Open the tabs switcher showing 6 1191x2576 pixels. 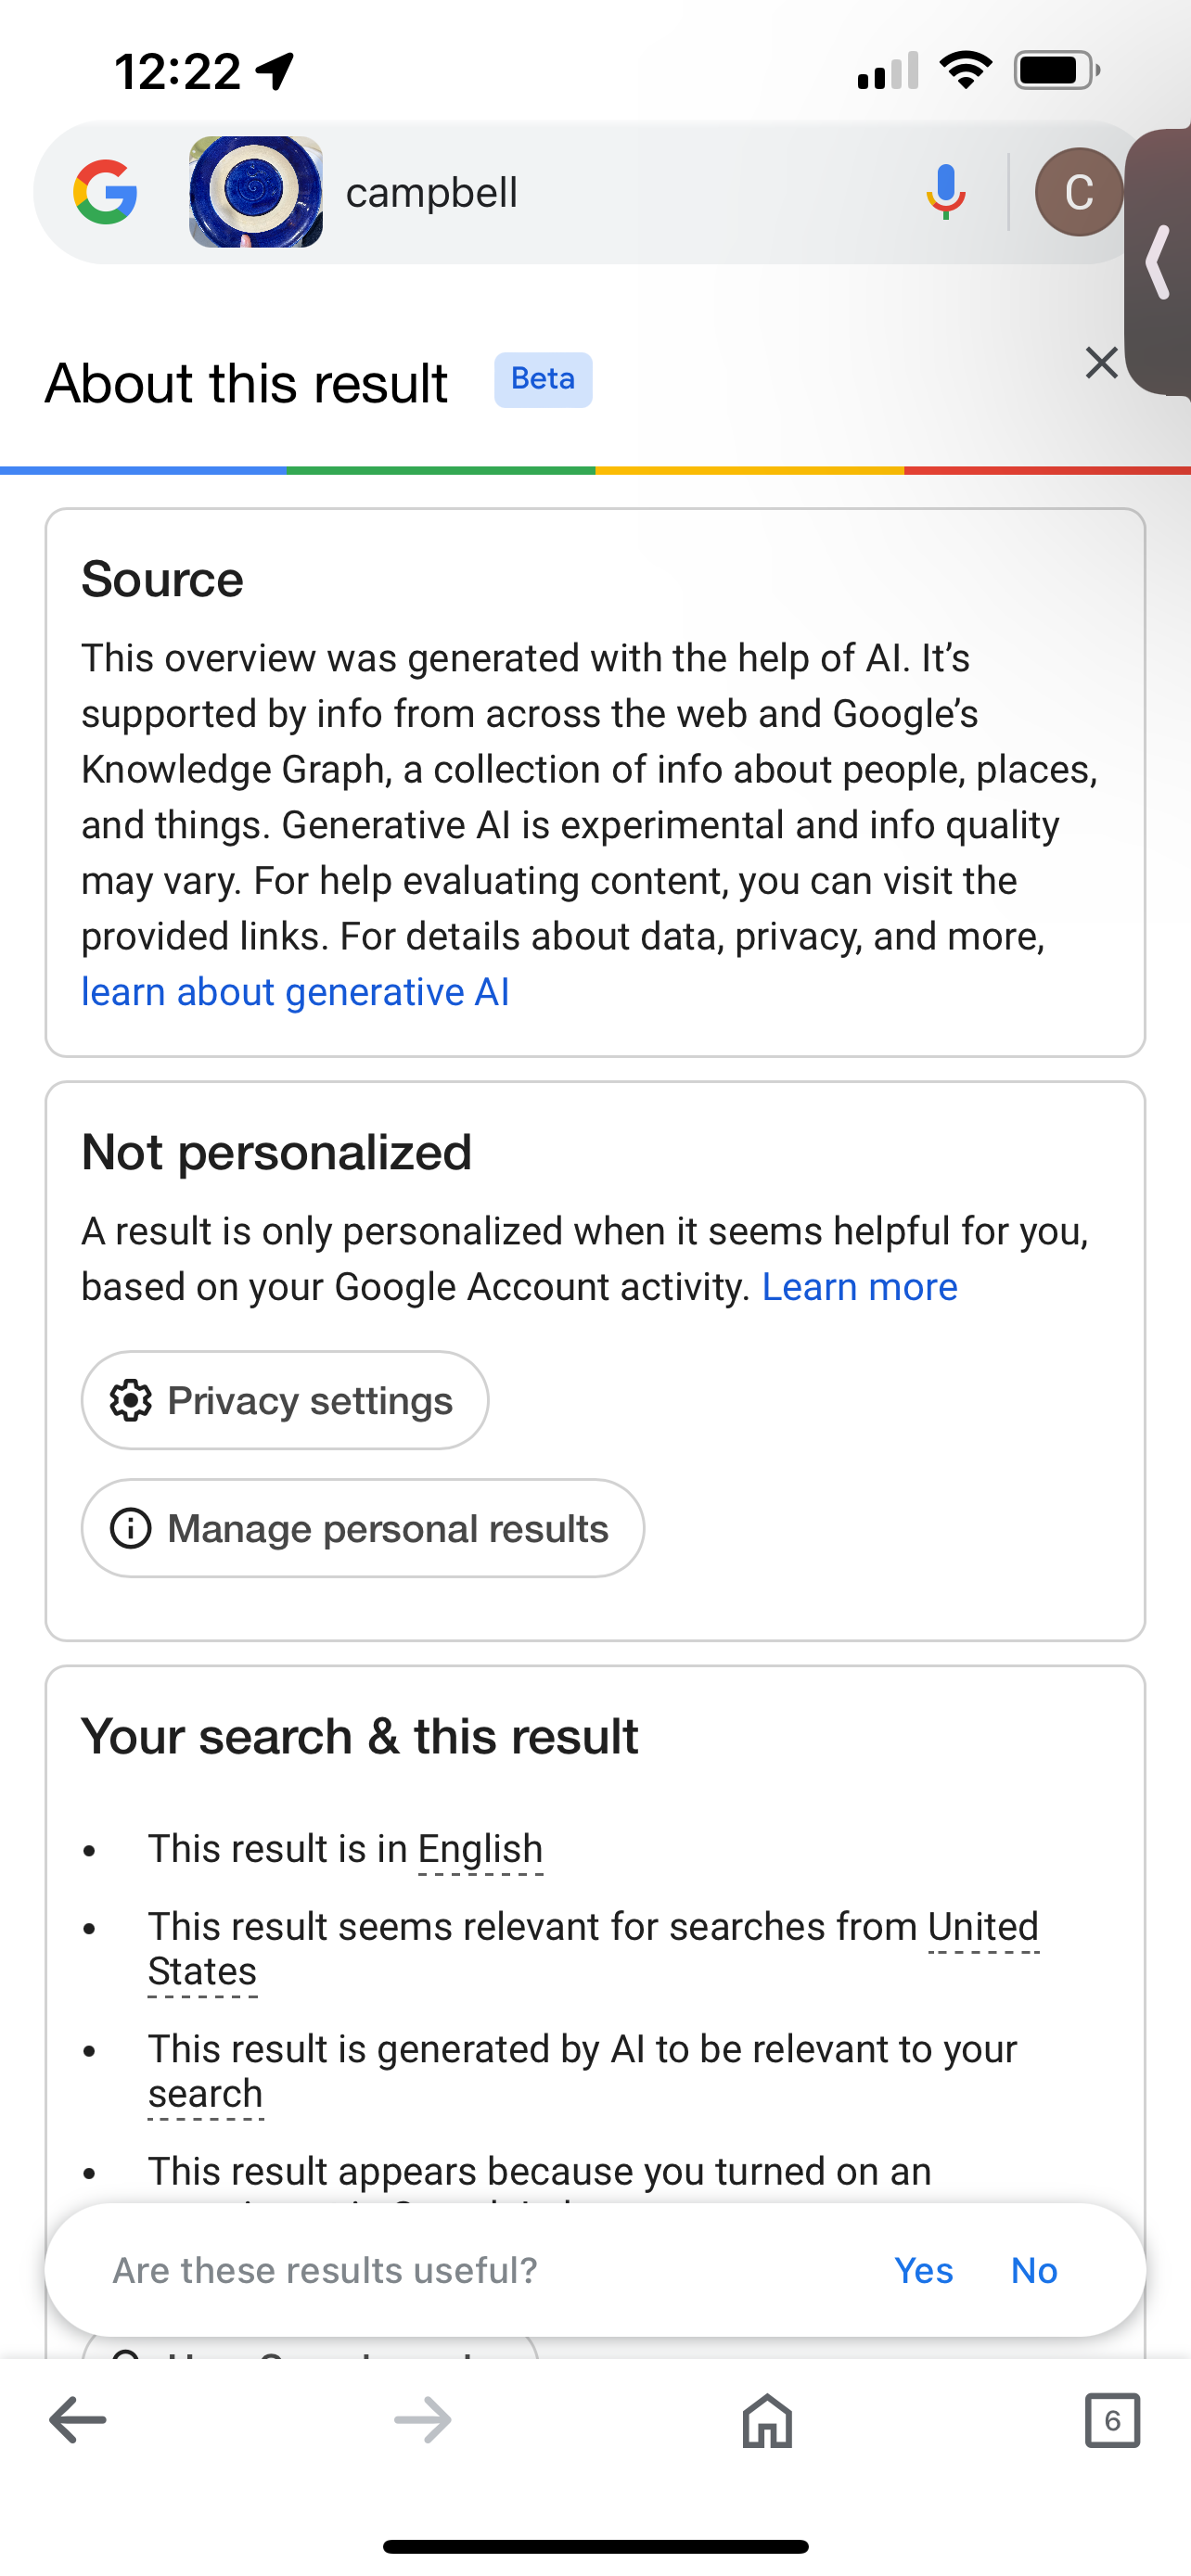coord(1112,2420)
